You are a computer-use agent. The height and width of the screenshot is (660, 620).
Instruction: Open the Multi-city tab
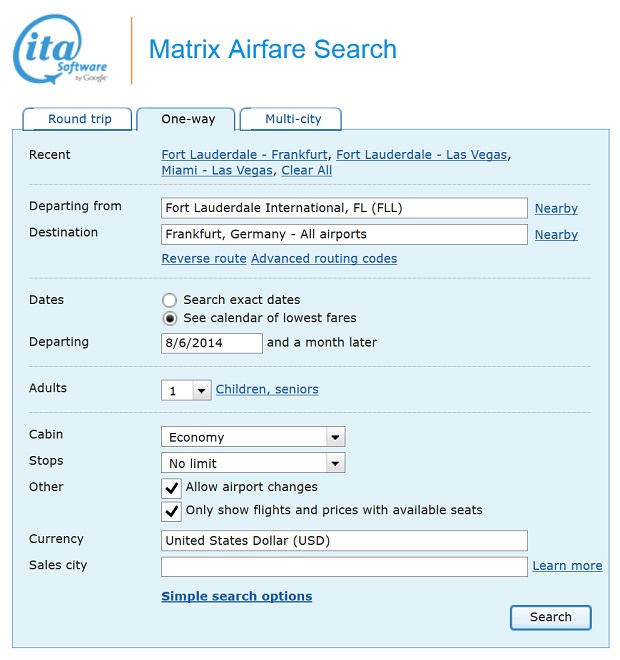point(290,119)
